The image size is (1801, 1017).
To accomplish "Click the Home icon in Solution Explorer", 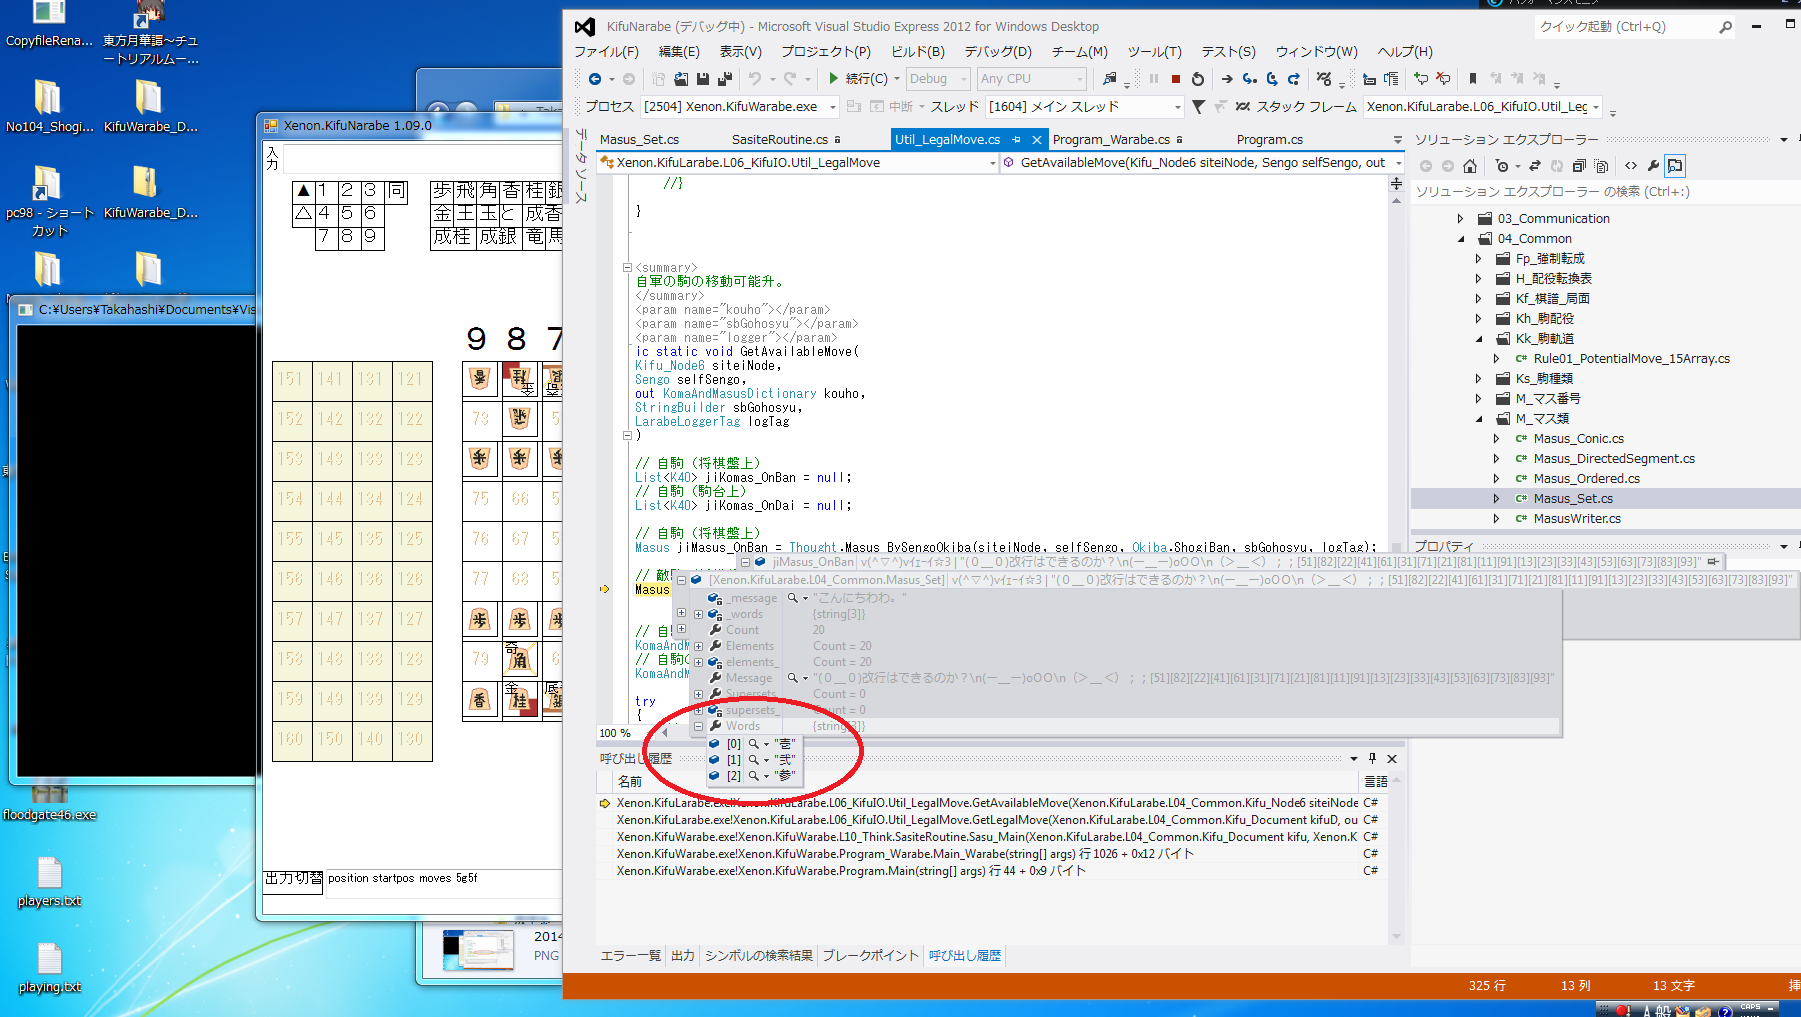I will pos(1469,166).
